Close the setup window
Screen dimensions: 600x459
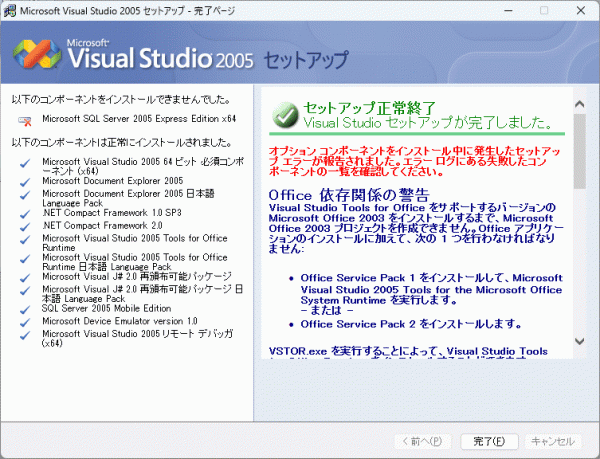coord(581,11)
